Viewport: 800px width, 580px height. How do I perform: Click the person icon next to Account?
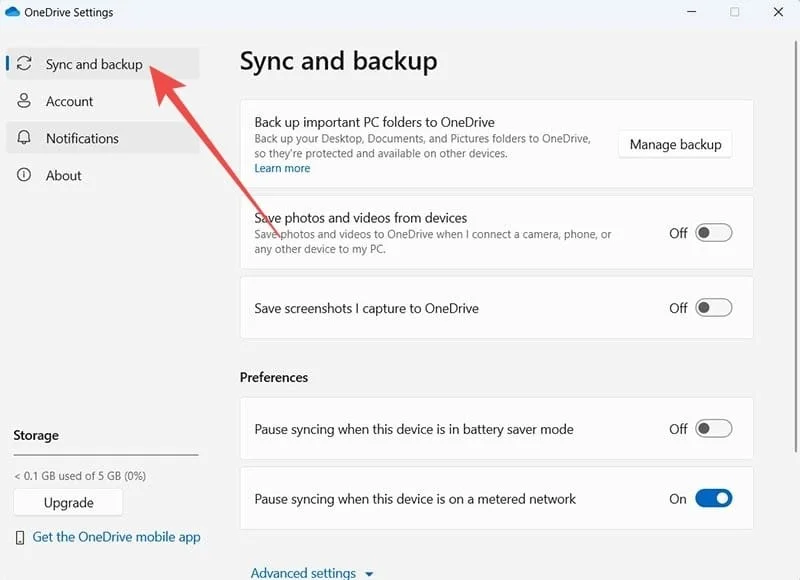(x=23, y=100)
